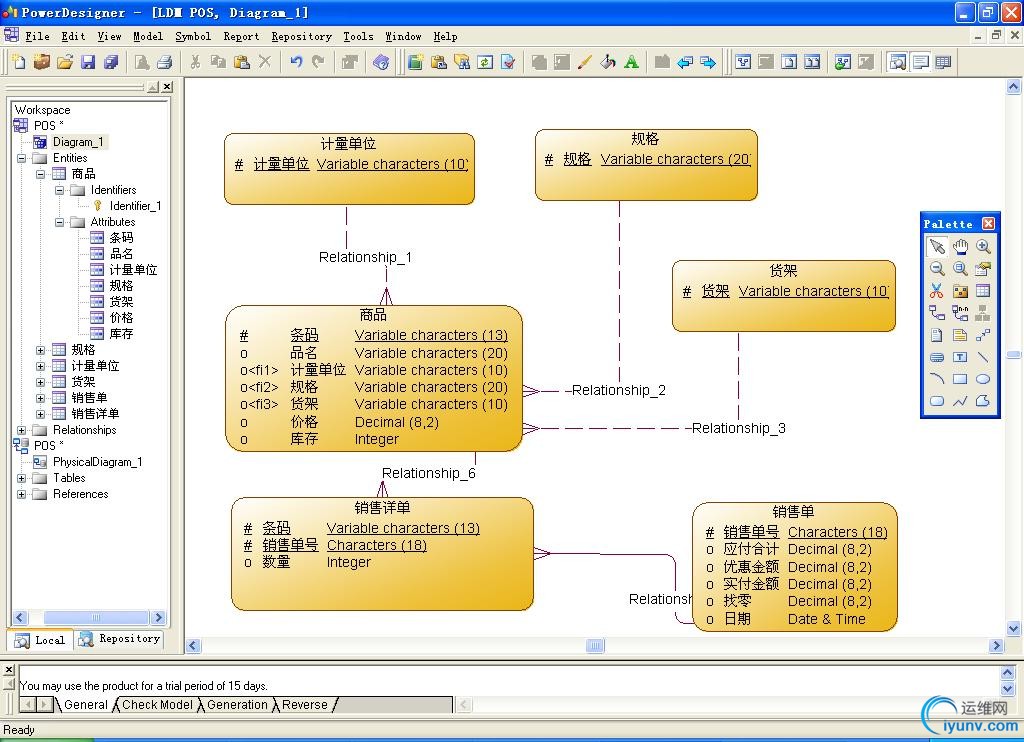Select the Pointer tool in Palette
Viewport: 1024px width, 742px height.
[x=936, y=246]
